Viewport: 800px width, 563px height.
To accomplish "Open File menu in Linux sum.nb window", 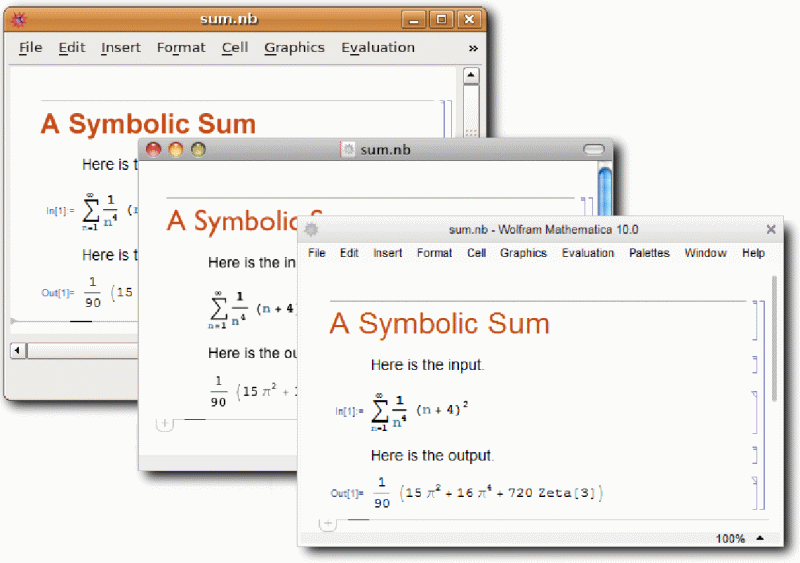I will point(31,47).
